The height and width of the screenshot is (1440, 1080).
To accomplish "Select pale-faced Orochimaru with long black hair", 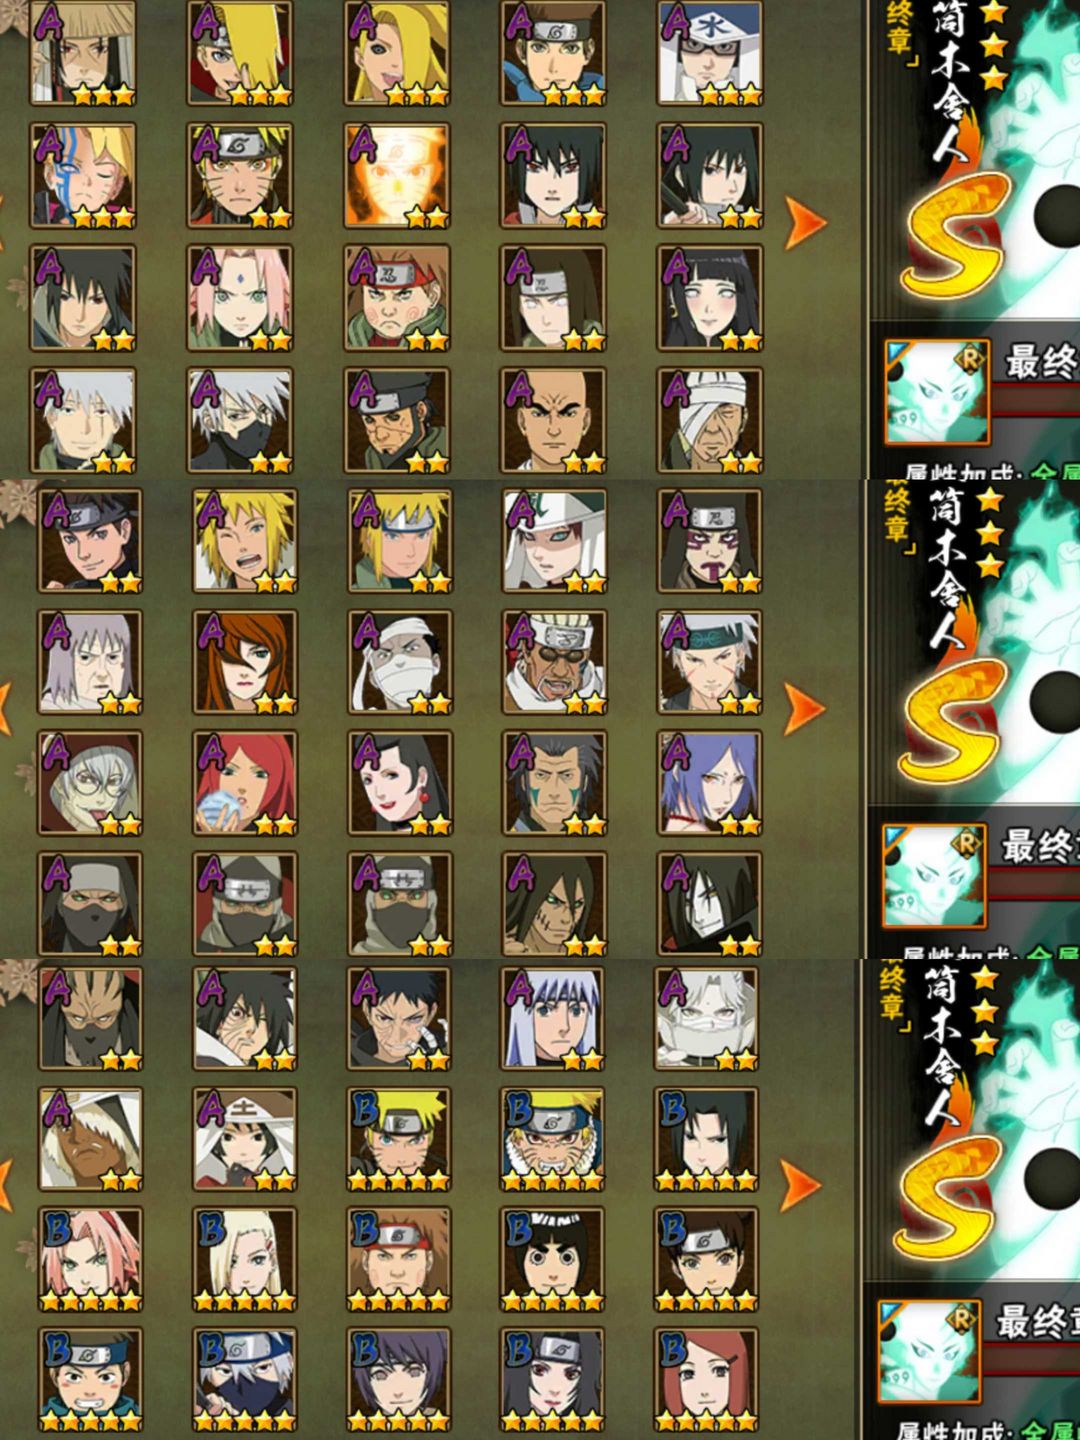I will (x=710, y=904).
